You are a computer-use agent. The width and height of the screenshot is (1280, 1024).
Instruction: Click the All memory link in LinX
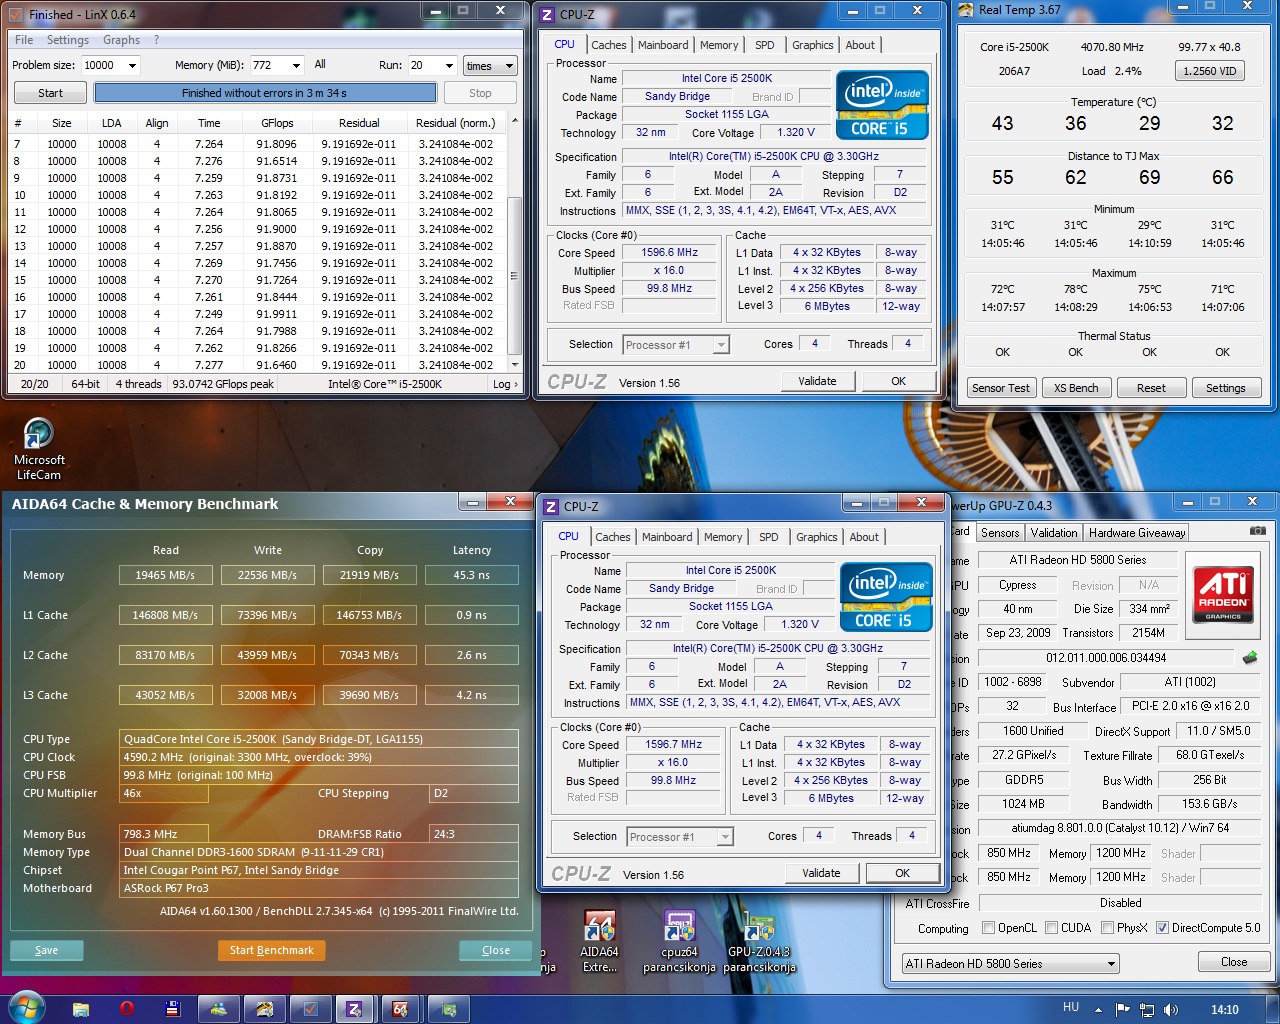tap(320, 64)
